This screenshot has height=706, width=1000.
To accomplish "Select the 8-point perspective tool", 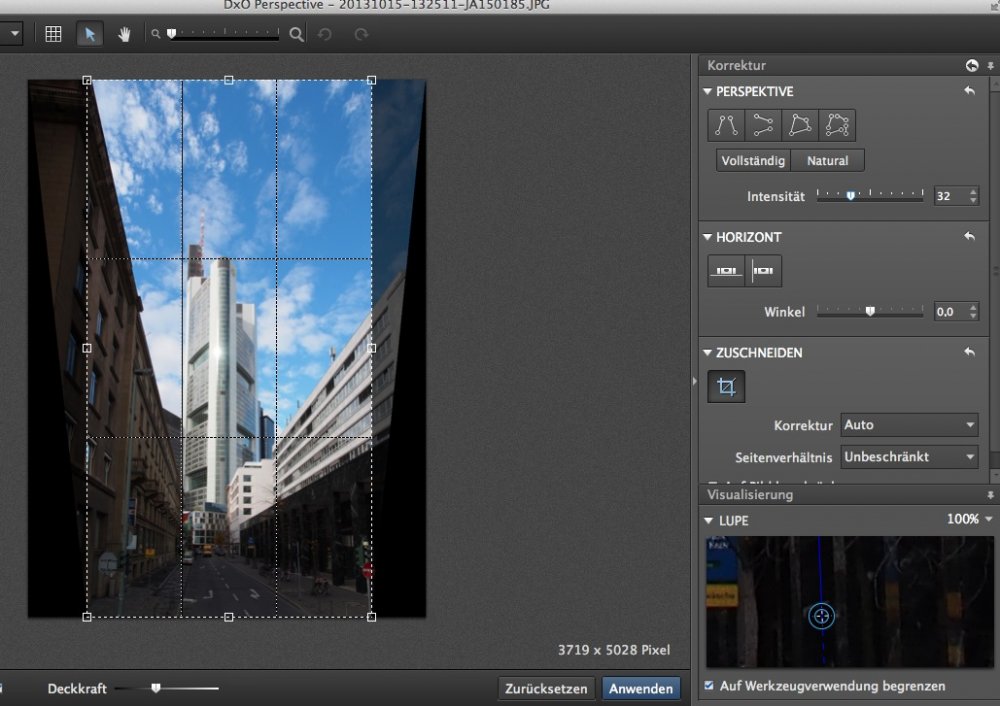I will (837, 125).
